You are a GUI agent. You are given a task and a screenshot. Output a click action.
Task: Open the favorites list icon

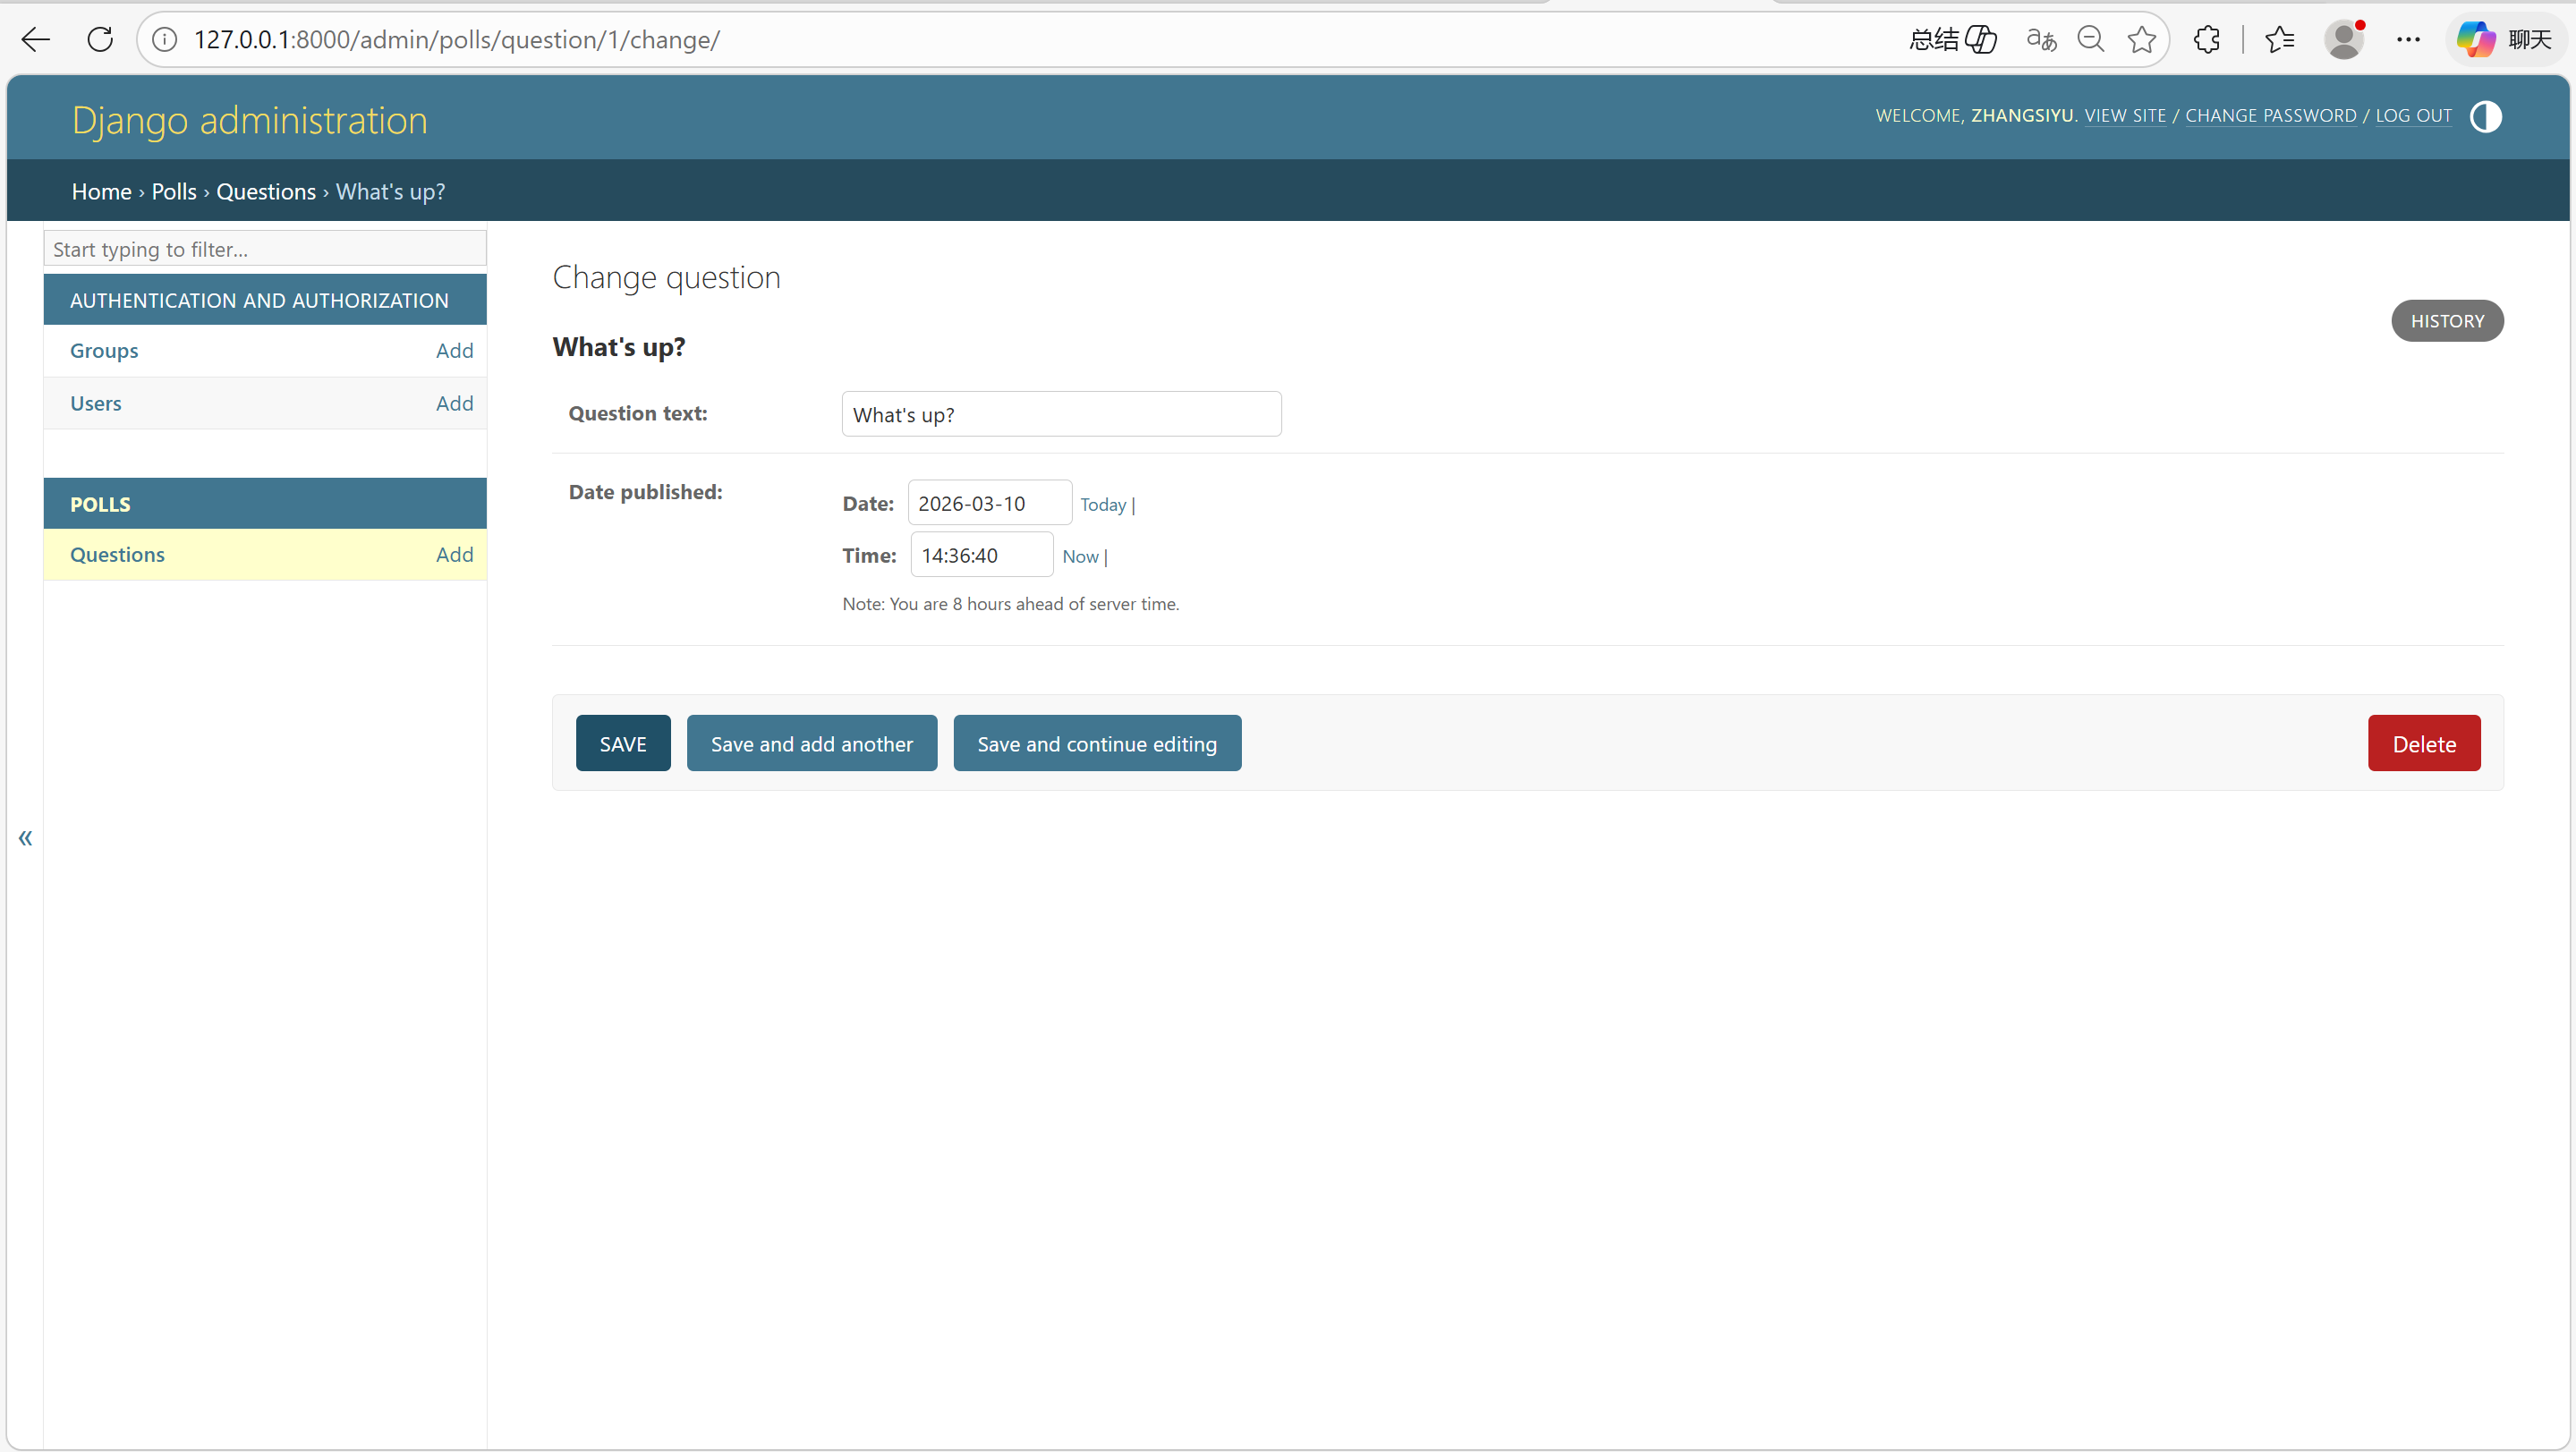coord(2279,40)
